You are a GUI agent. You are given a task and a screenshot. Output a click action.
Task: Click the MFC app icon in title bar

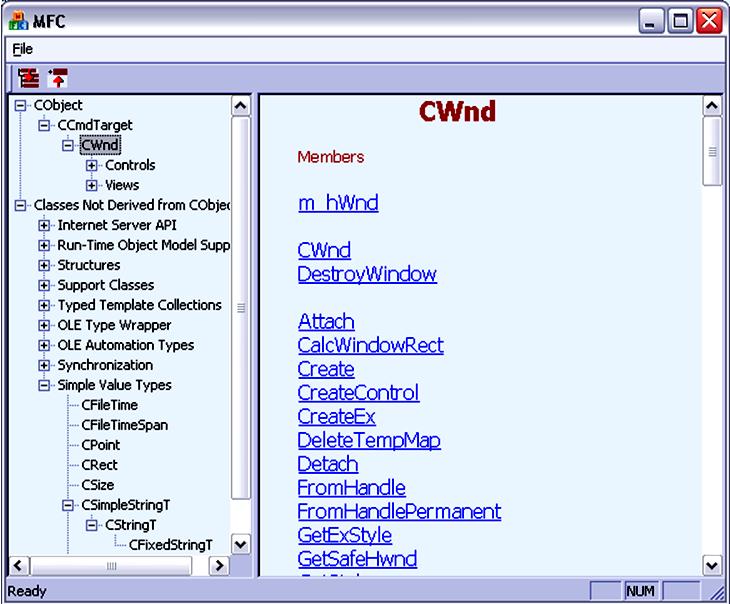tap(19, 21)
